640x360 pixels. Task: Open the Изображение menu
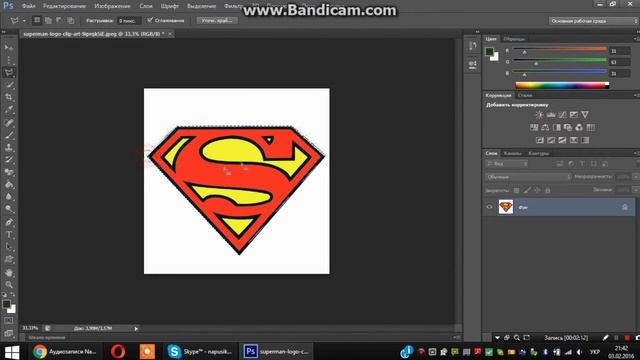(112, 6)
